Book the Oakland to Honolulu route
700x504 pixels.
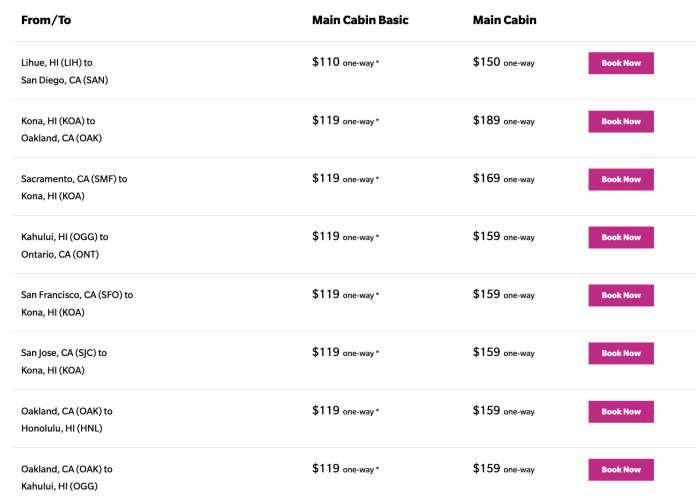[x=620, y=411]
